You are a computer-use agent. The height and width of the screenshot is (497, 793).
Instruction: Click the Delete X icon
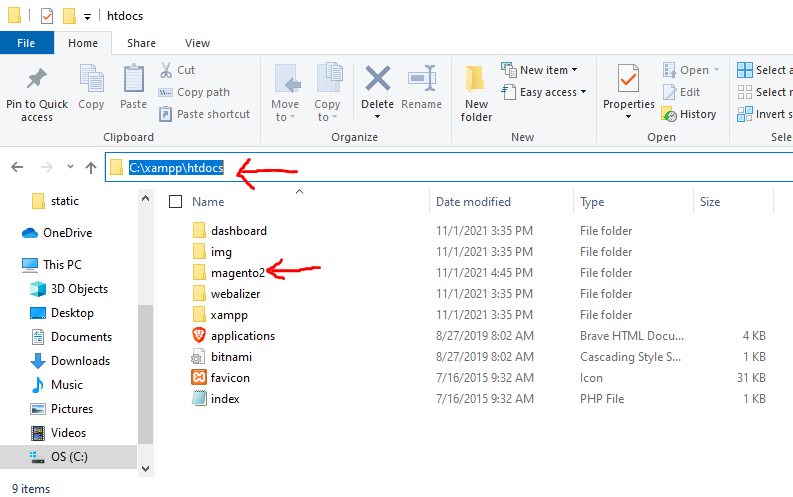click(x=378, y=78)
